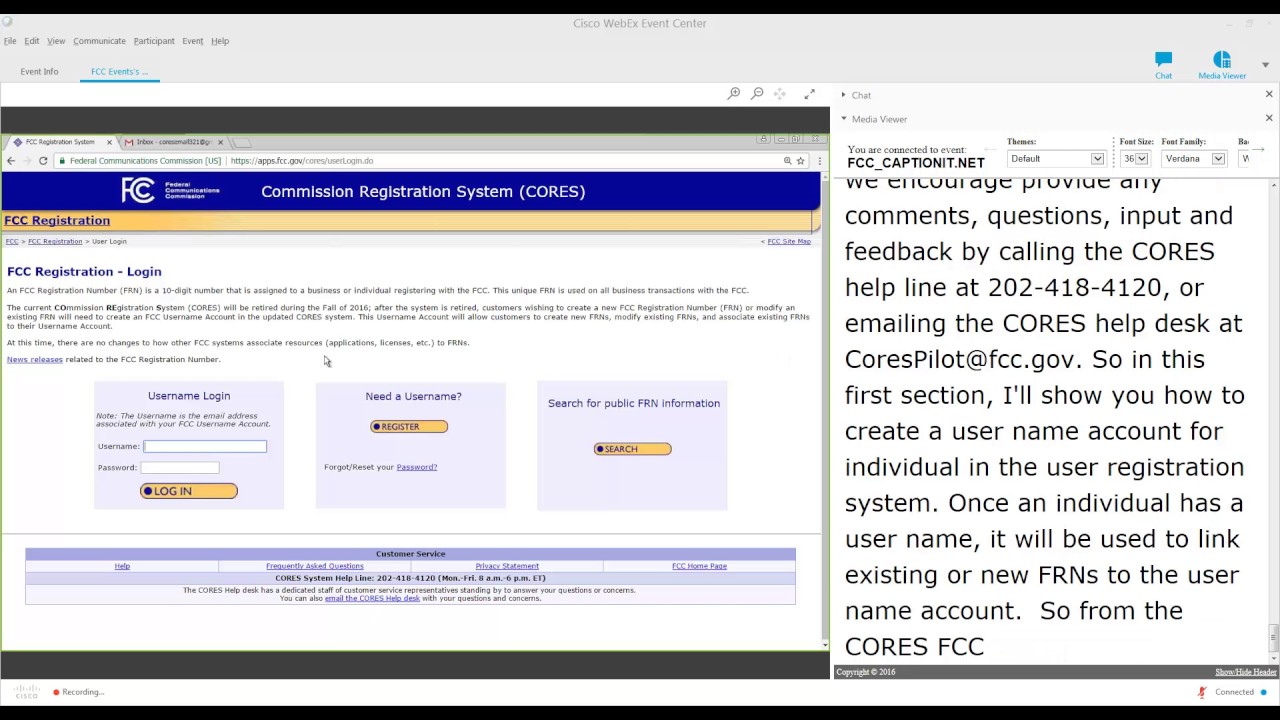The image size is (1280, 720).
Task: Click the email the CORES Help desk link
Action: 372,598
